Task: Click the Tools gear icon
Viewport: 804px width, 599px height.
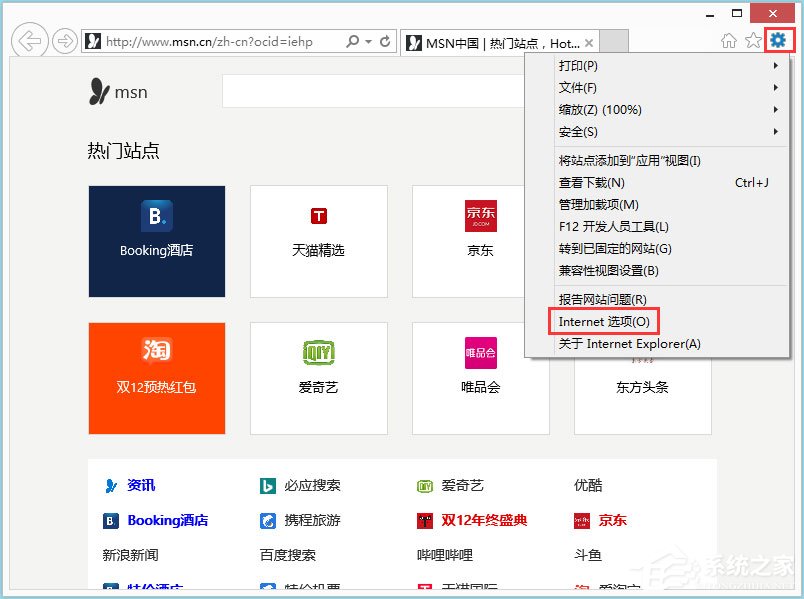Action: click(779, 41)
